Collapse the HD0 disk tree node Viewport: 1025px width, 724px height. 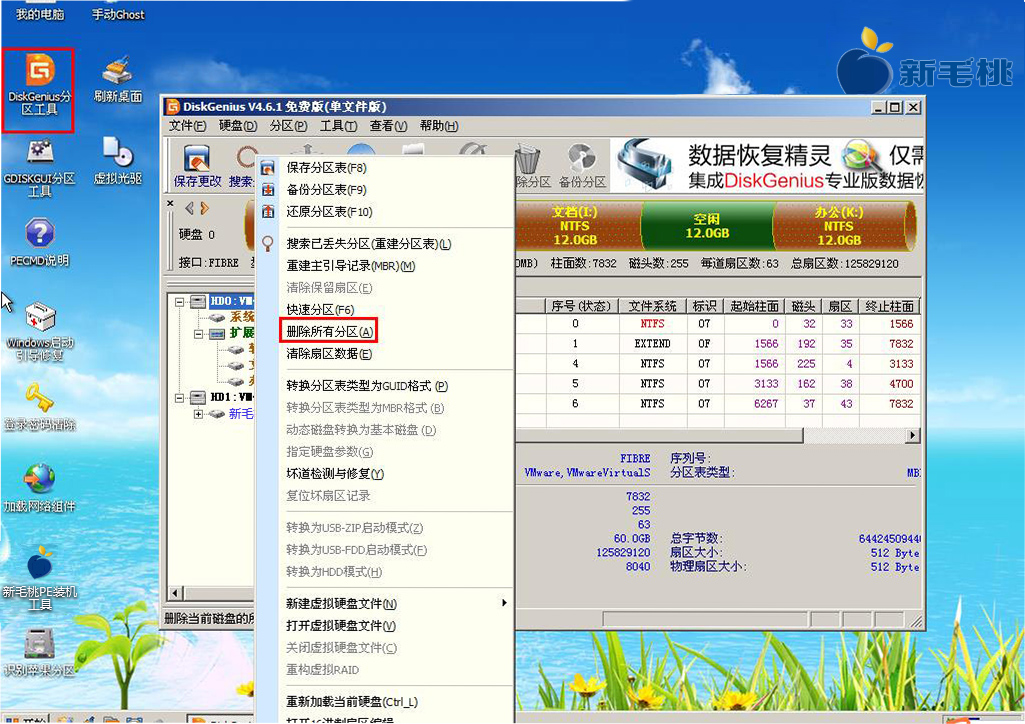(179, 302)
